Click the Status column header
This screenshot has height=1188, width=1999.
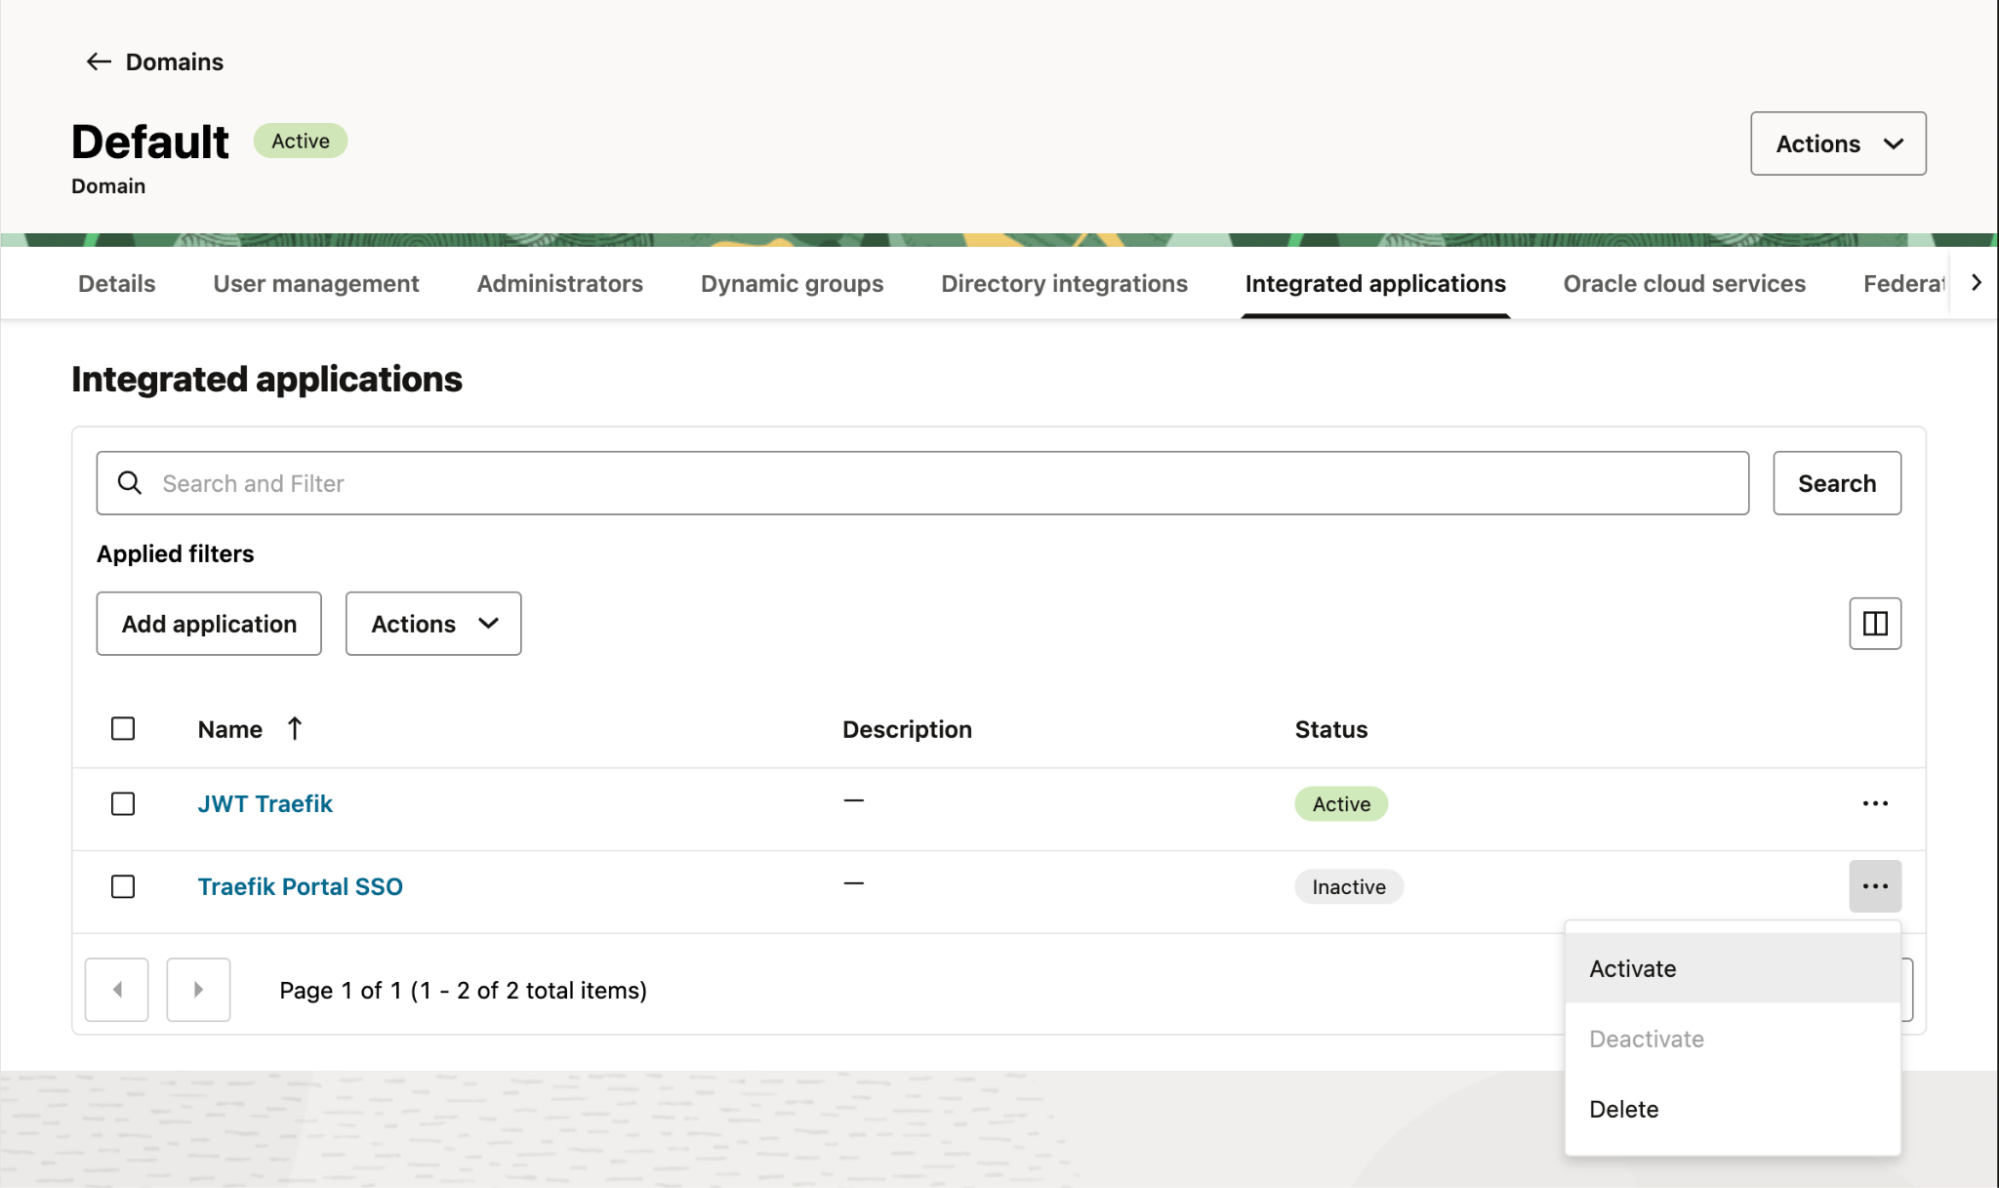[1331, 730]
